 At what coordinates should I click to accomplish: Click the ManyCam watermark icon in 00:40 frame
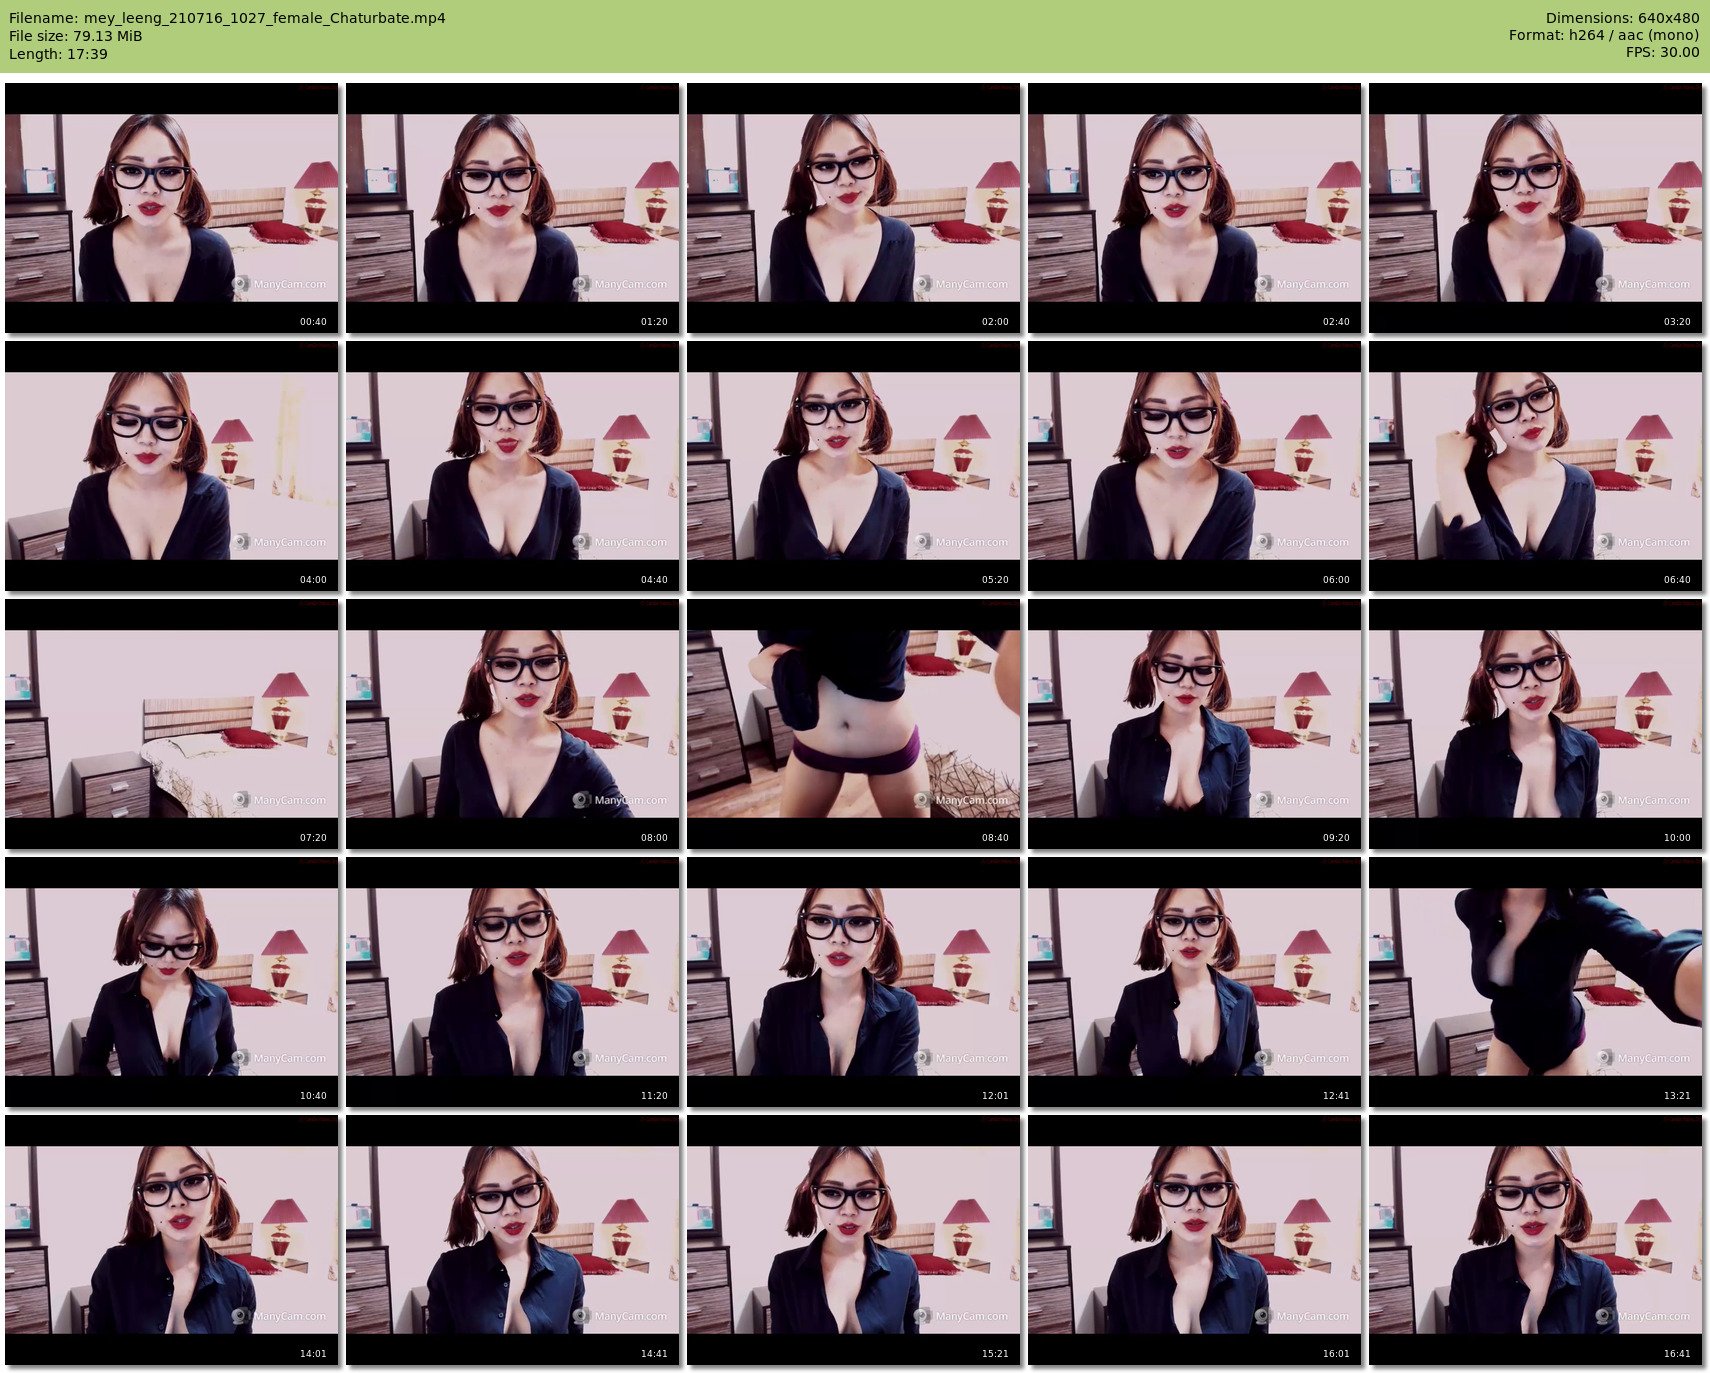pyautogui.click(x=241, y=284)
